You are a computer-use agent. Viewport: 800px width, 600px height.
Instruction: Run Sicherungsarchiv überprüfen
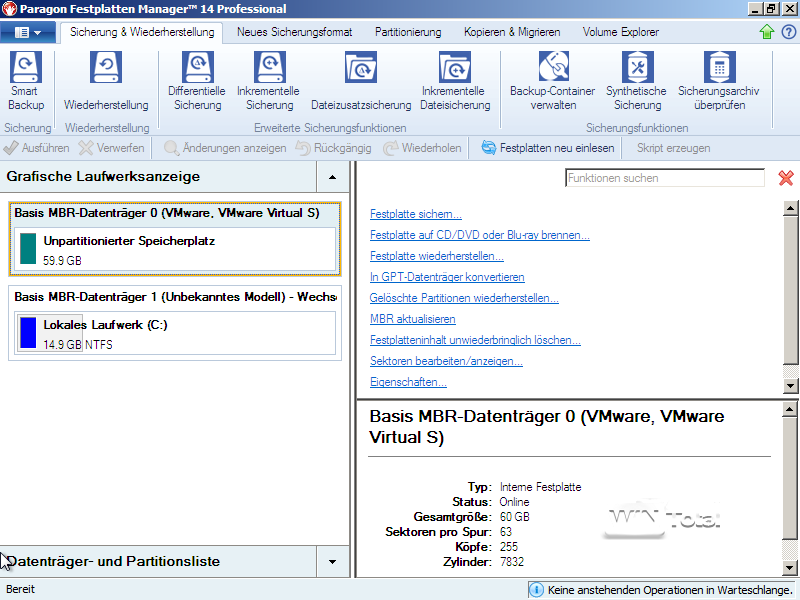tap(719, 82)
